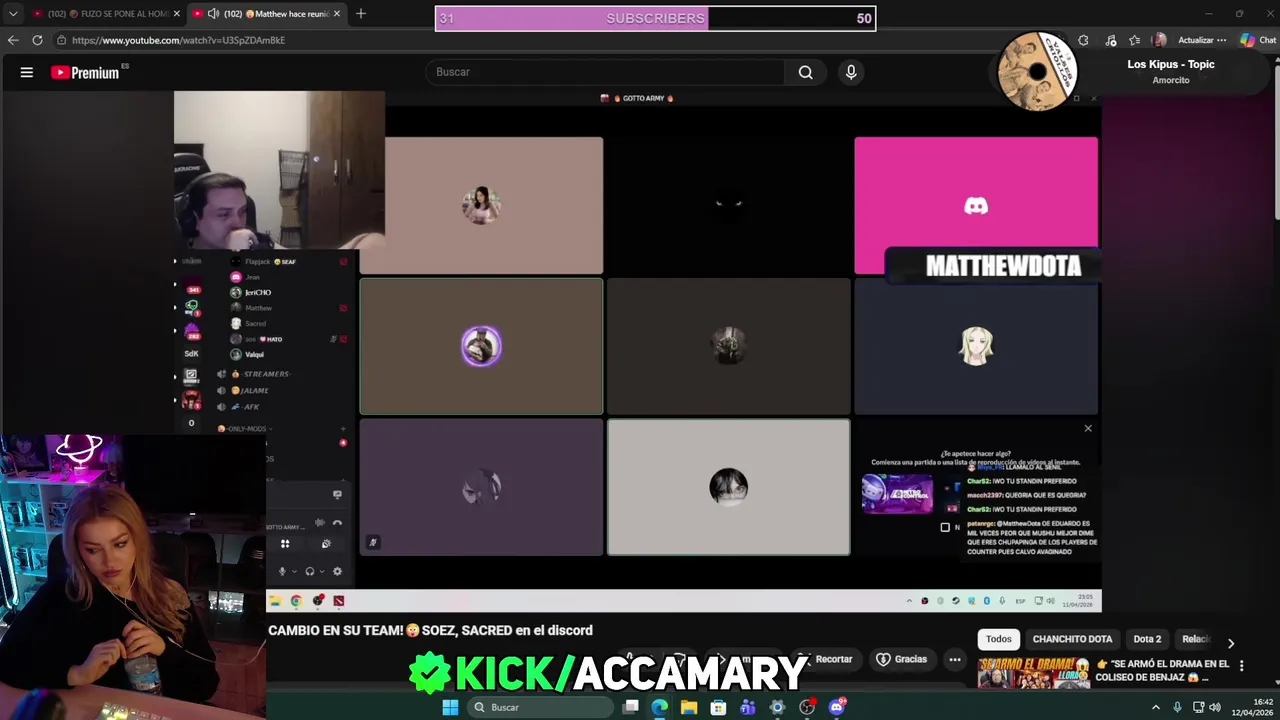Click the YouTube search magnifier button
The image size is (1280, 720).
point(805,72)
